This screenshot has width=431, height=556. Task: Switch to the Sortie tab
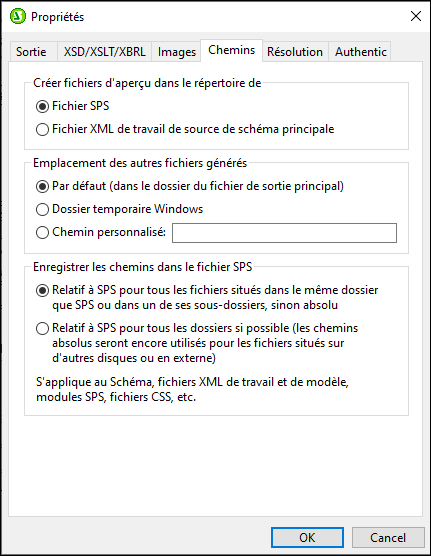[x=31, y=52]
